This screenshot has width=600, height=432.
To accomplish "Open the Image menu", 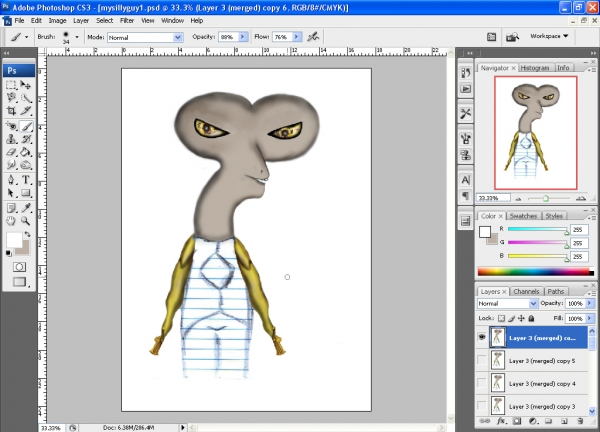I will point(57,21).
